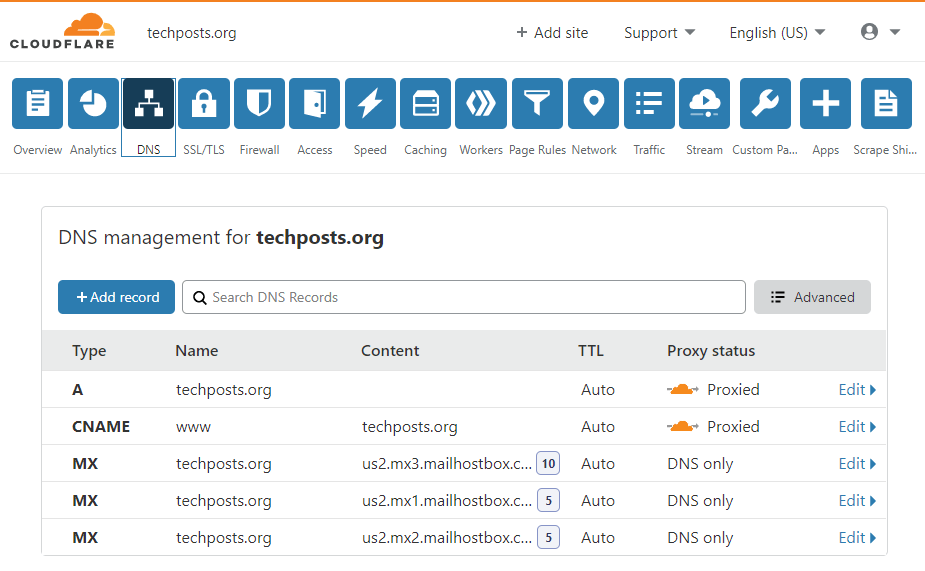Click the techposts.org site name in header
The height and width of the screenshot is (571, 925).
pyautogui.click(x=192, y=33)
